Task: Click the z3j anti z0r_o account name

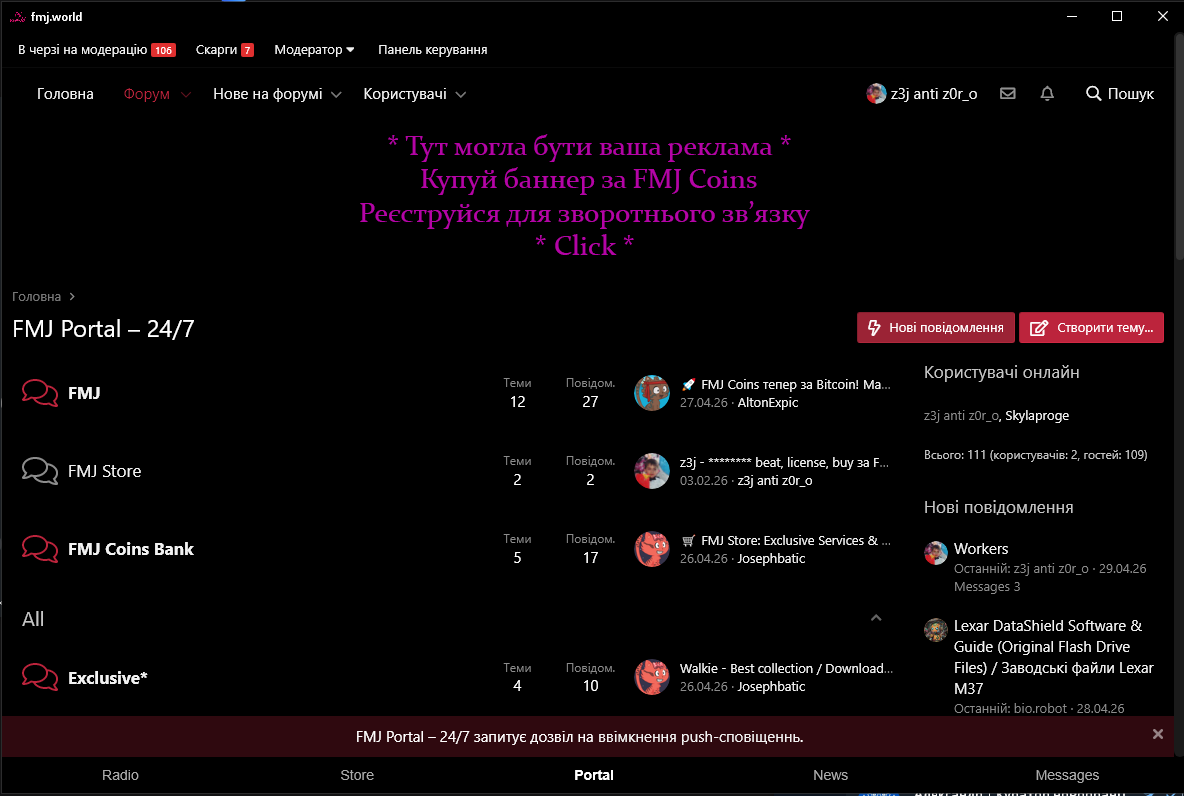Action: 934,94
